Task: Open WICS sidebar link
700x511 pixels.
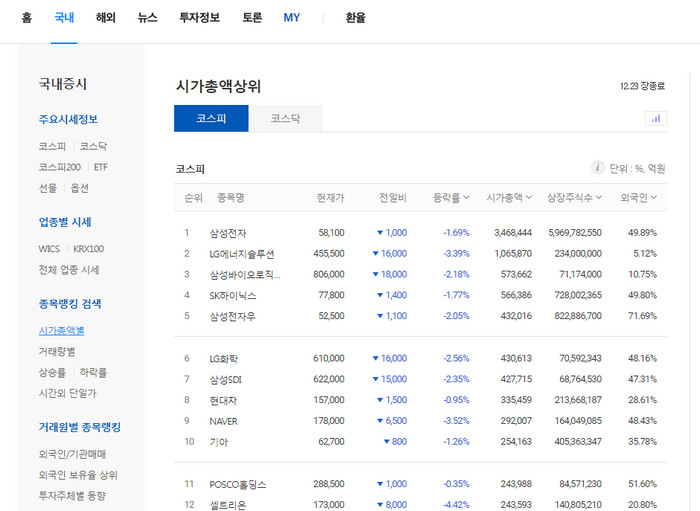Action: pyautogui.click(x=49, y=249)
